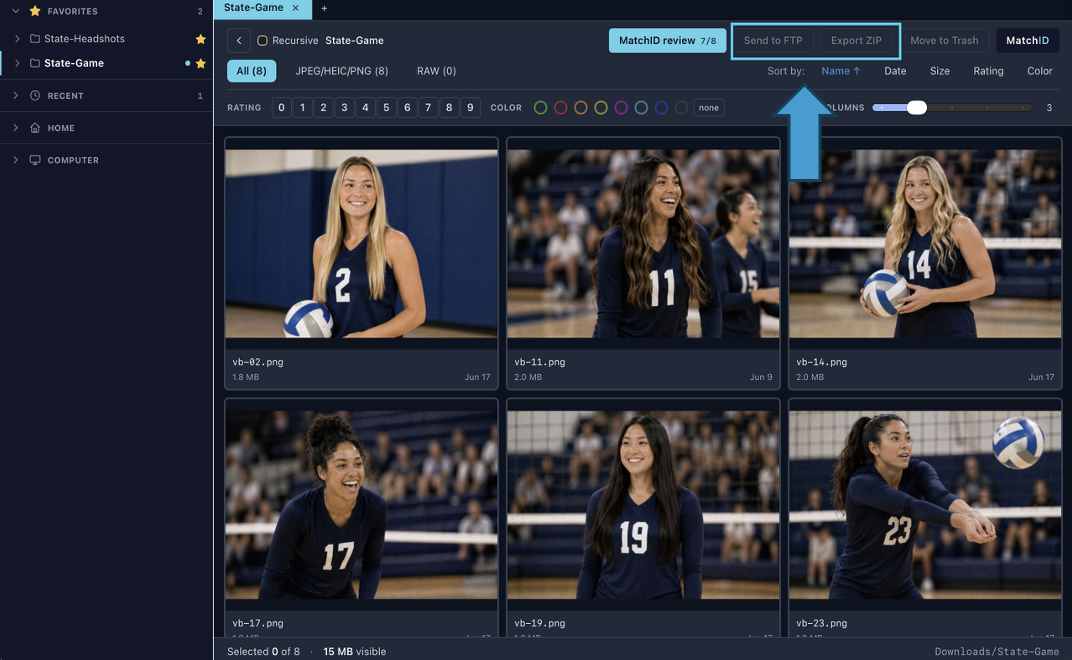This screenshot has width=1072, height=660.
Task: Select the JPEG/HEIC/PNG (8) filter tab
Action: (x=342, y=71)
